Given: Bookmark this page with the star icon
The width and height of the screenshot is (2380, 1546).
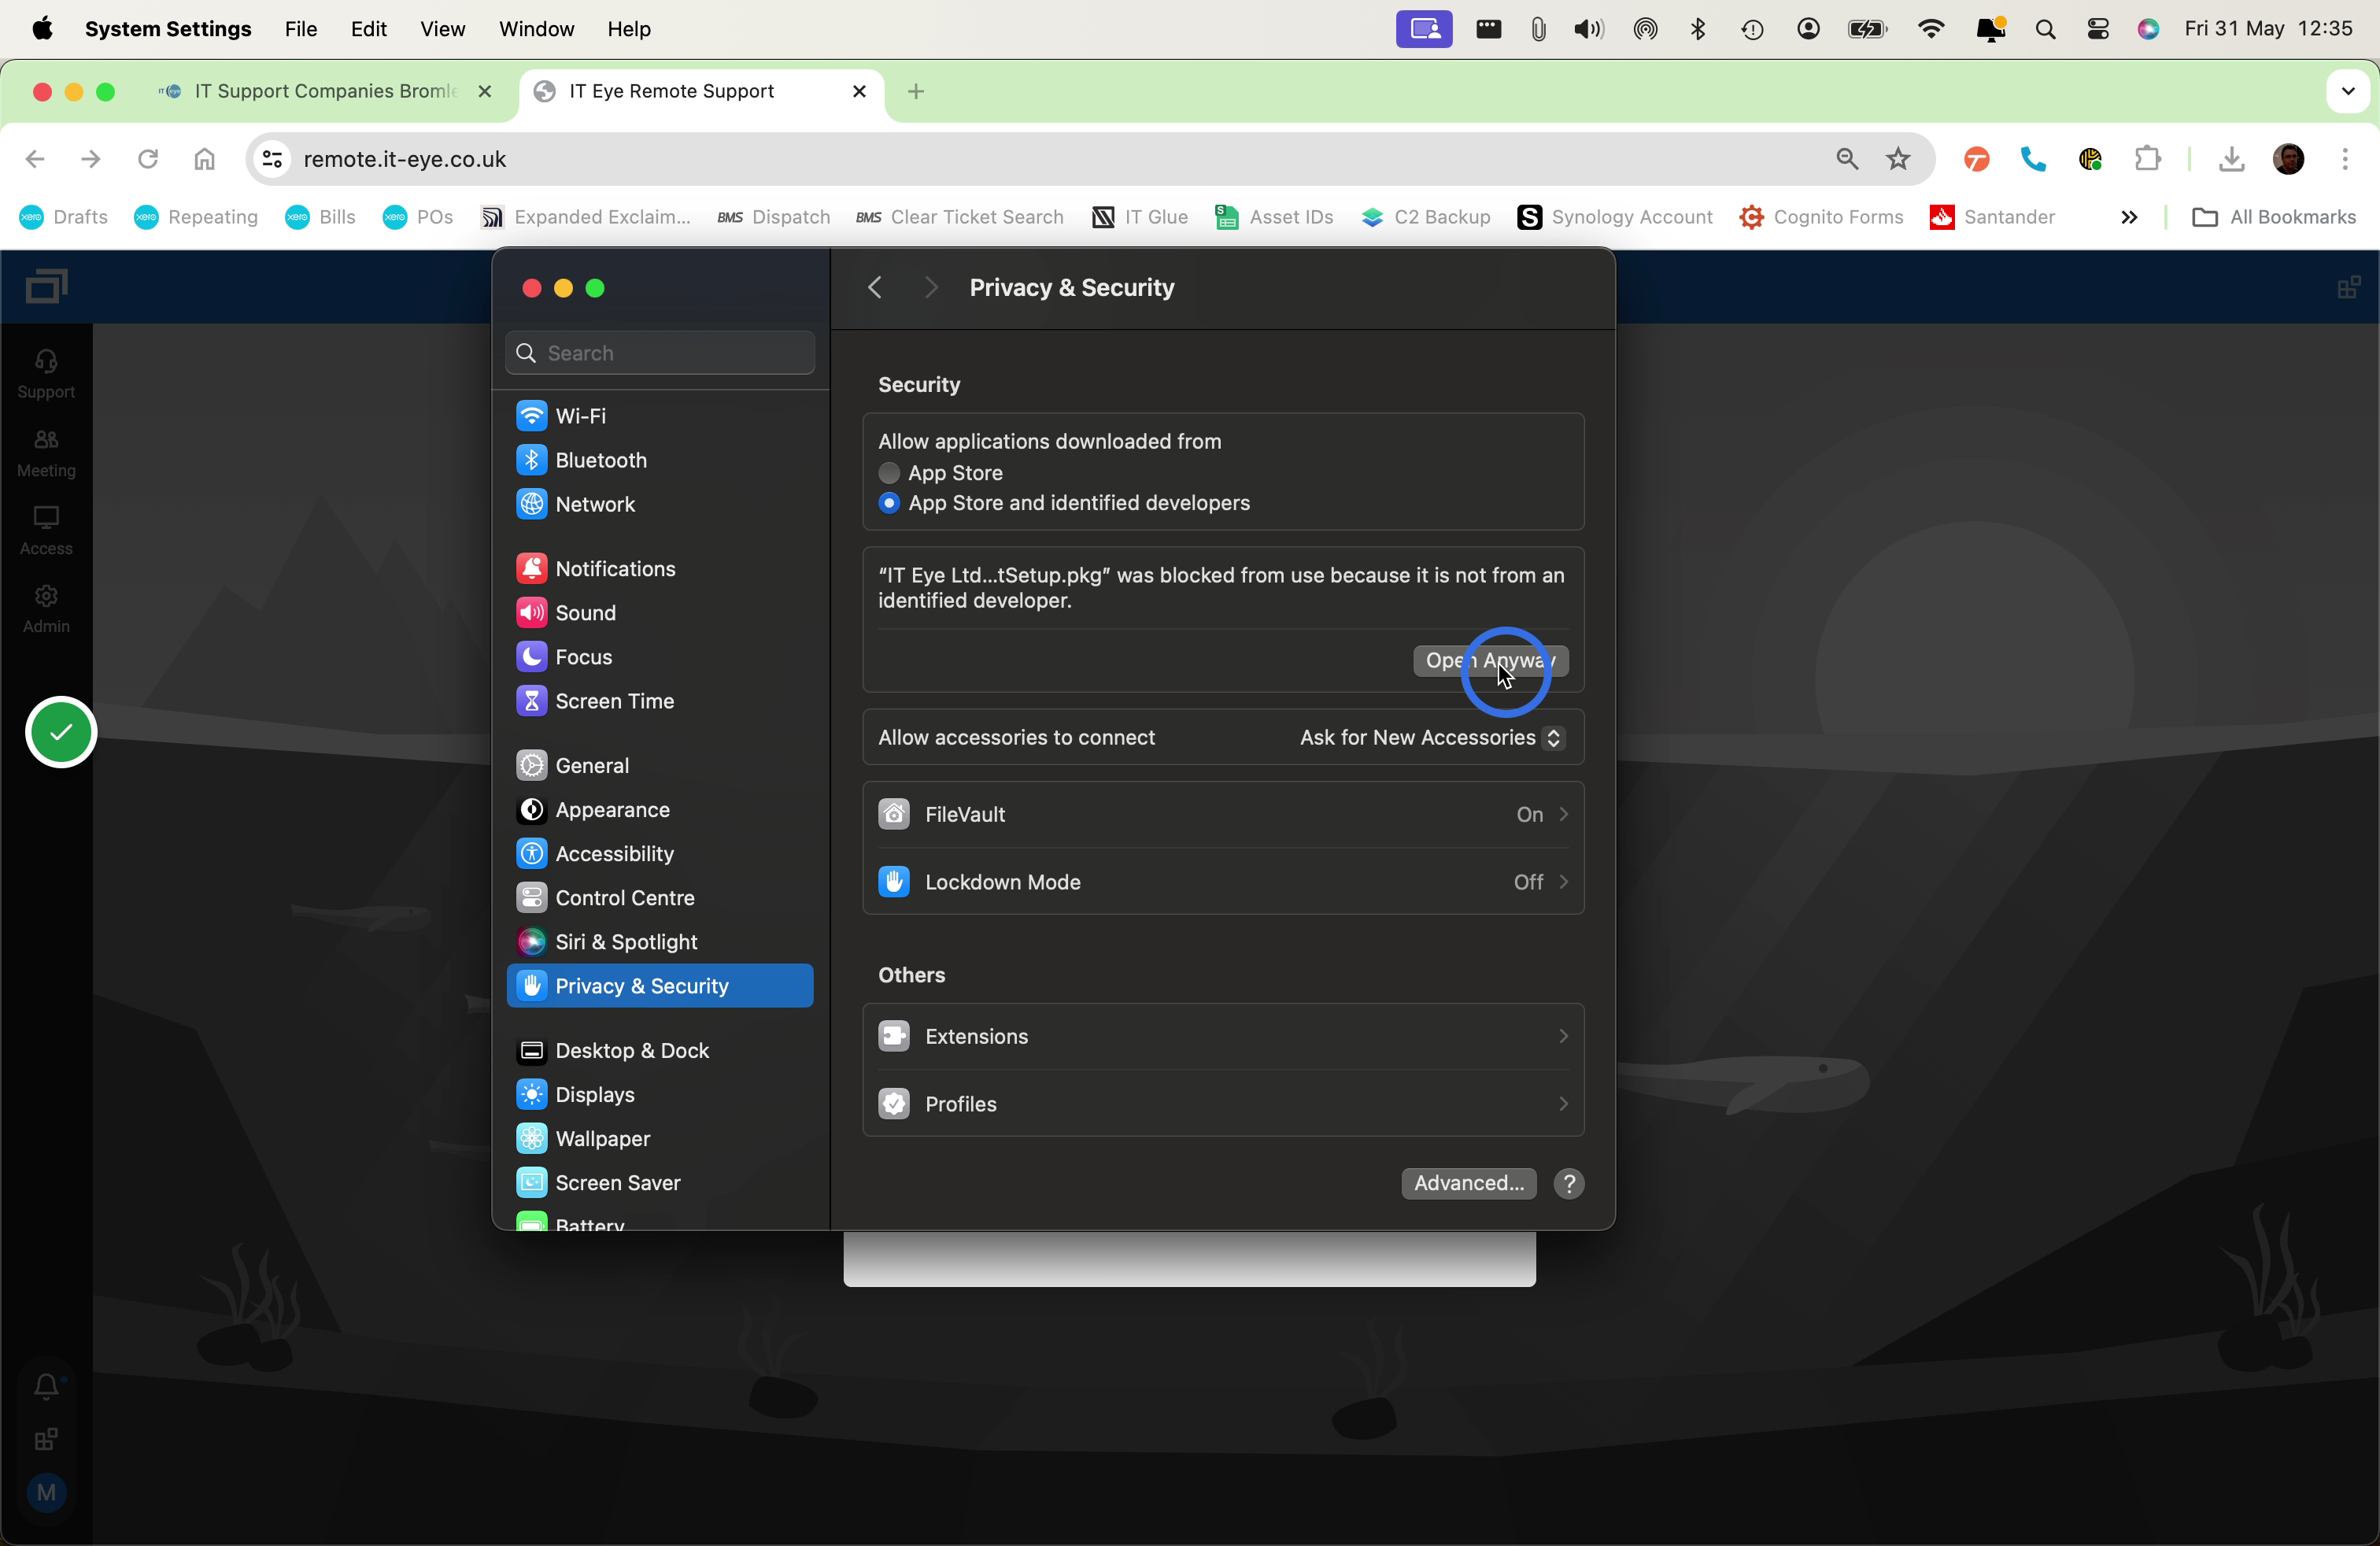Looking at the screenshot, I should [x=1897, y=159].
